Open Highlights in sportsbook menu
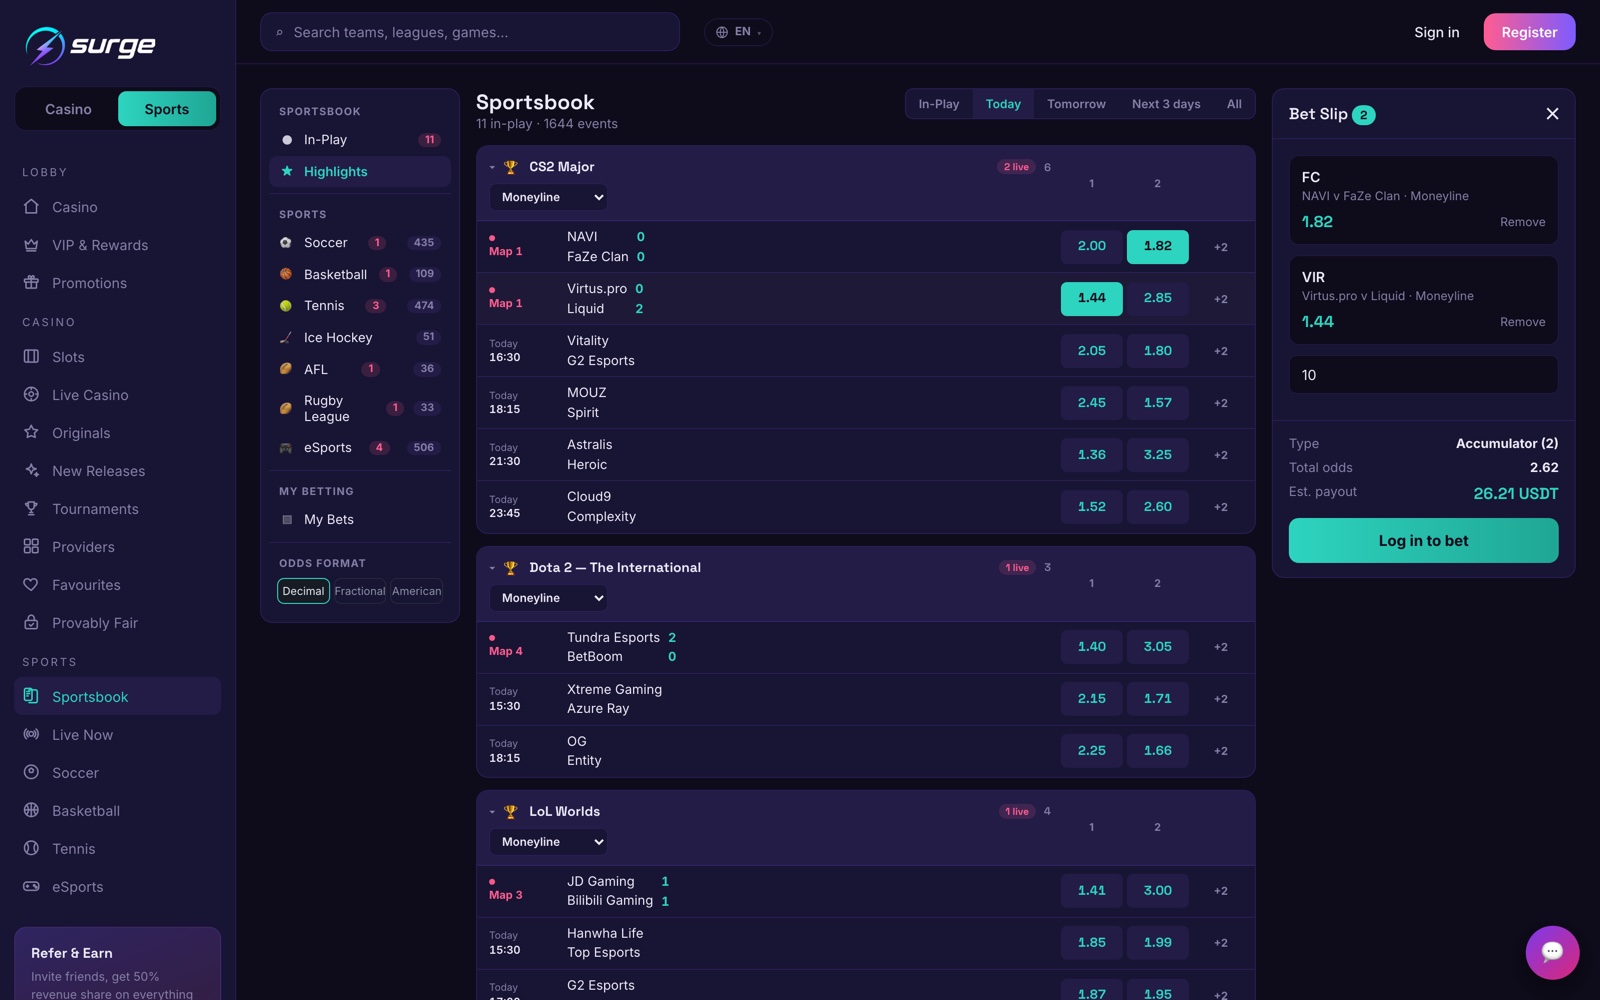The width and height of the screenshot is (1600, 1000). [x=360, y=172]
